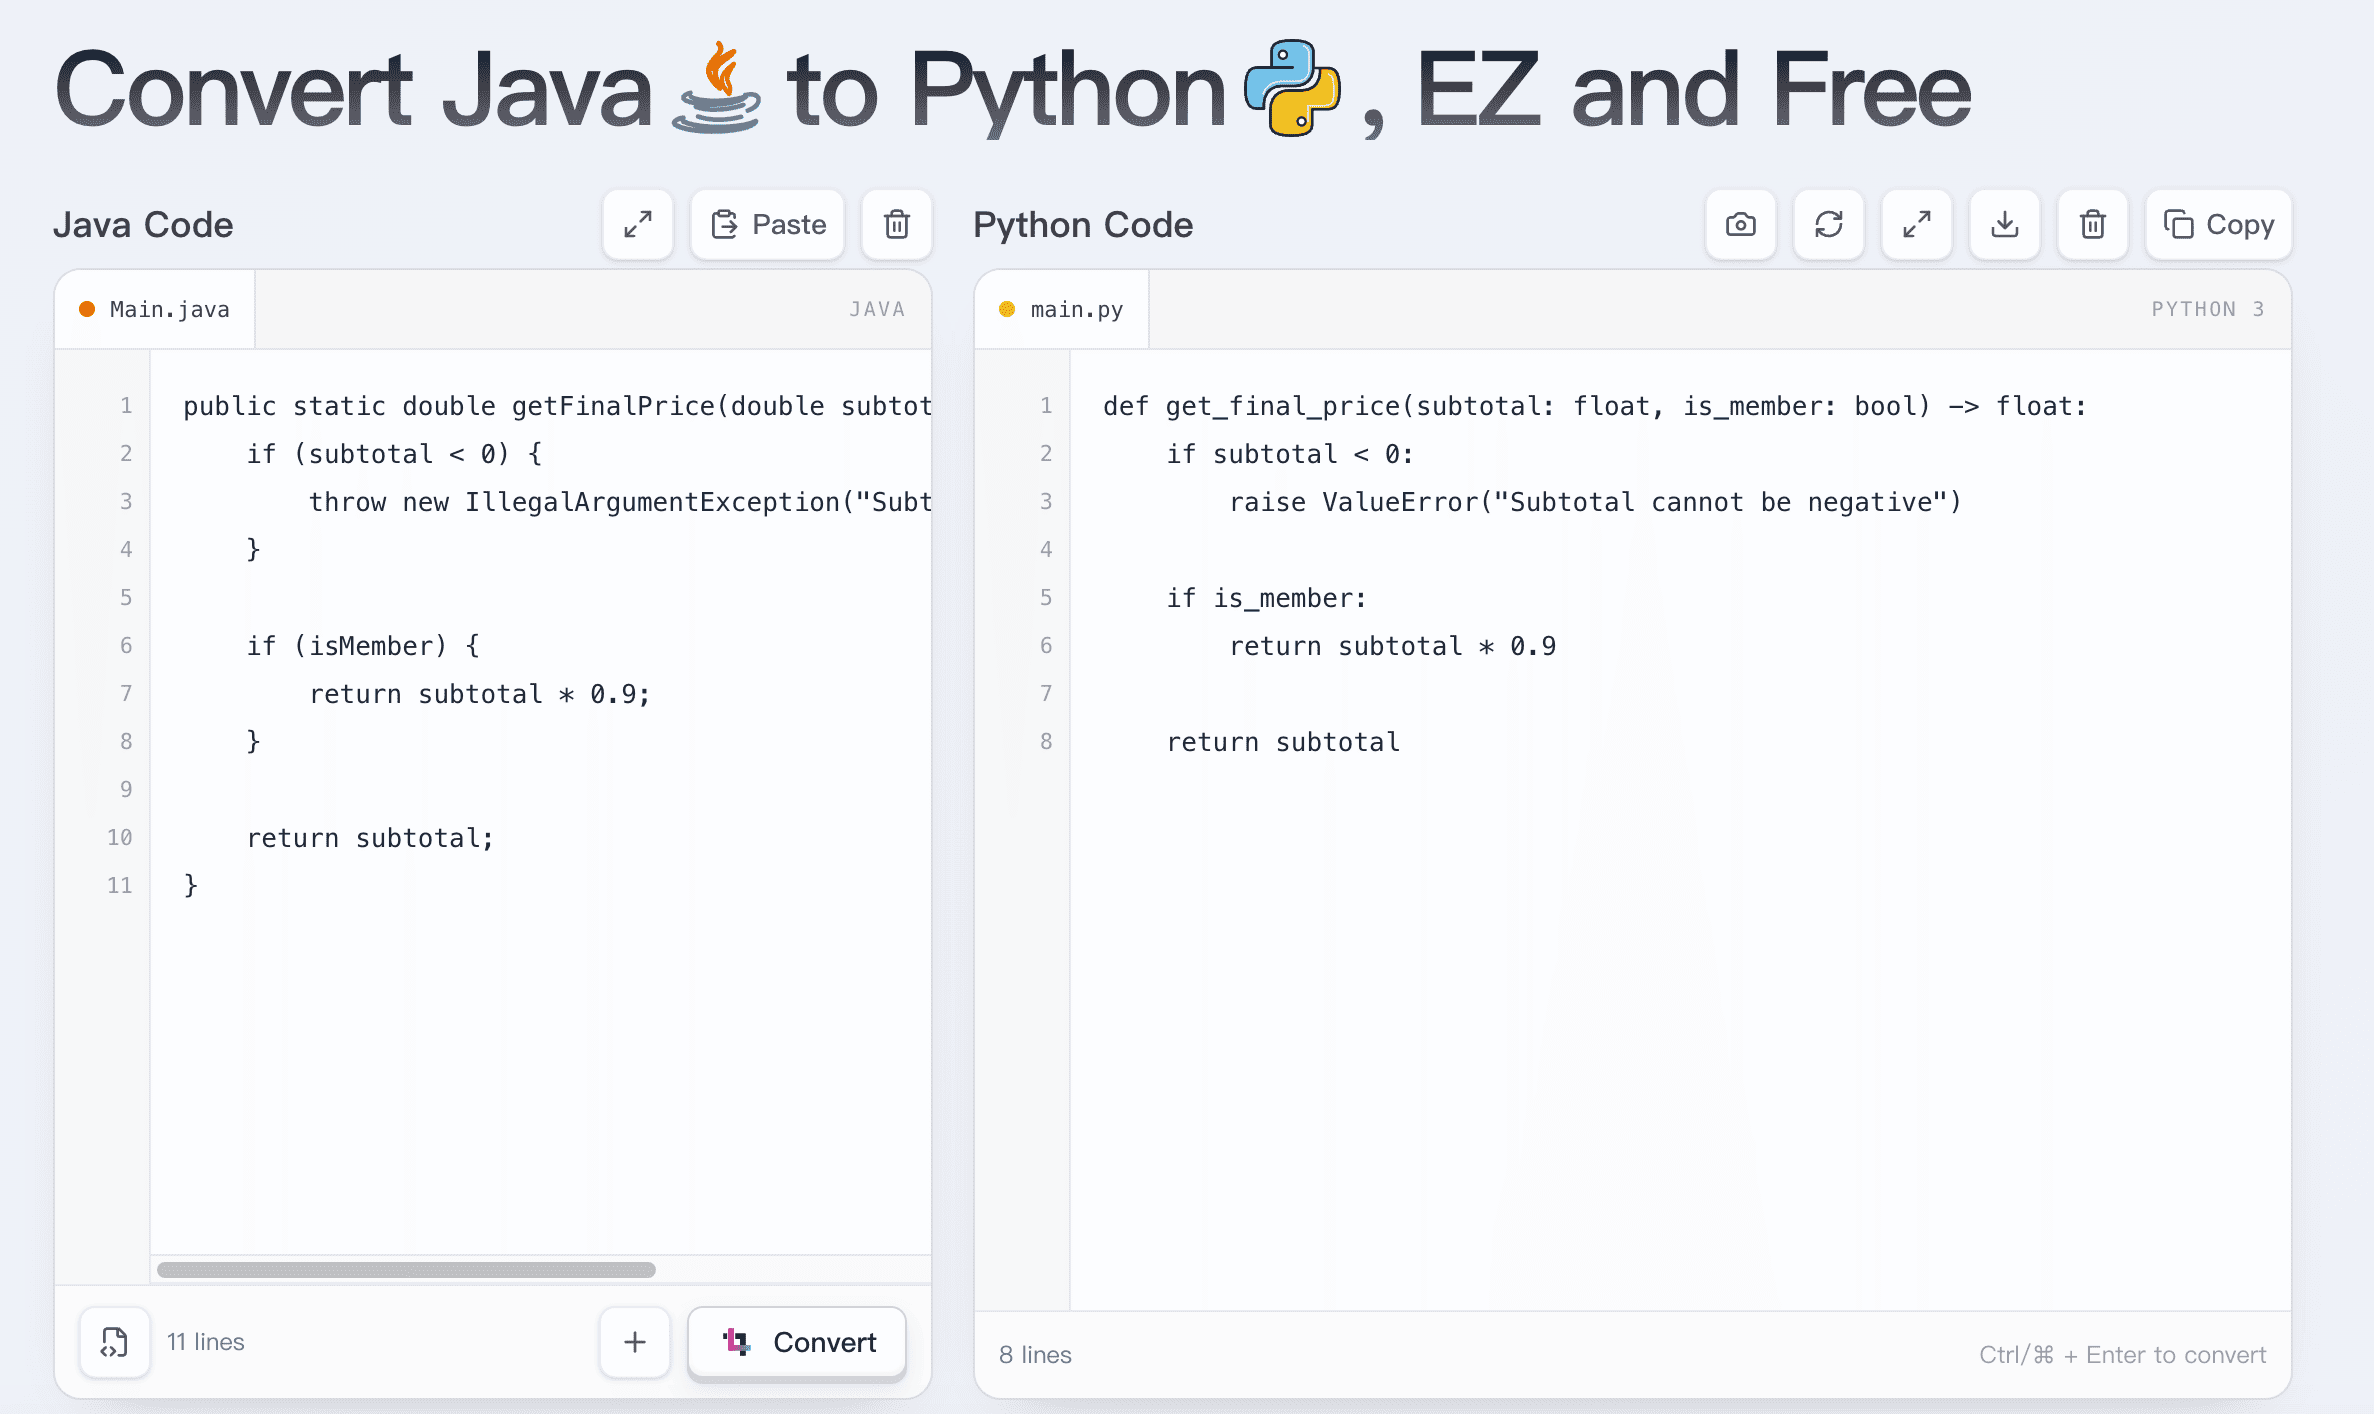Click Python 'if is_member:' line
This screenshot has width=2374, height=1414.
coord(1266,598)
